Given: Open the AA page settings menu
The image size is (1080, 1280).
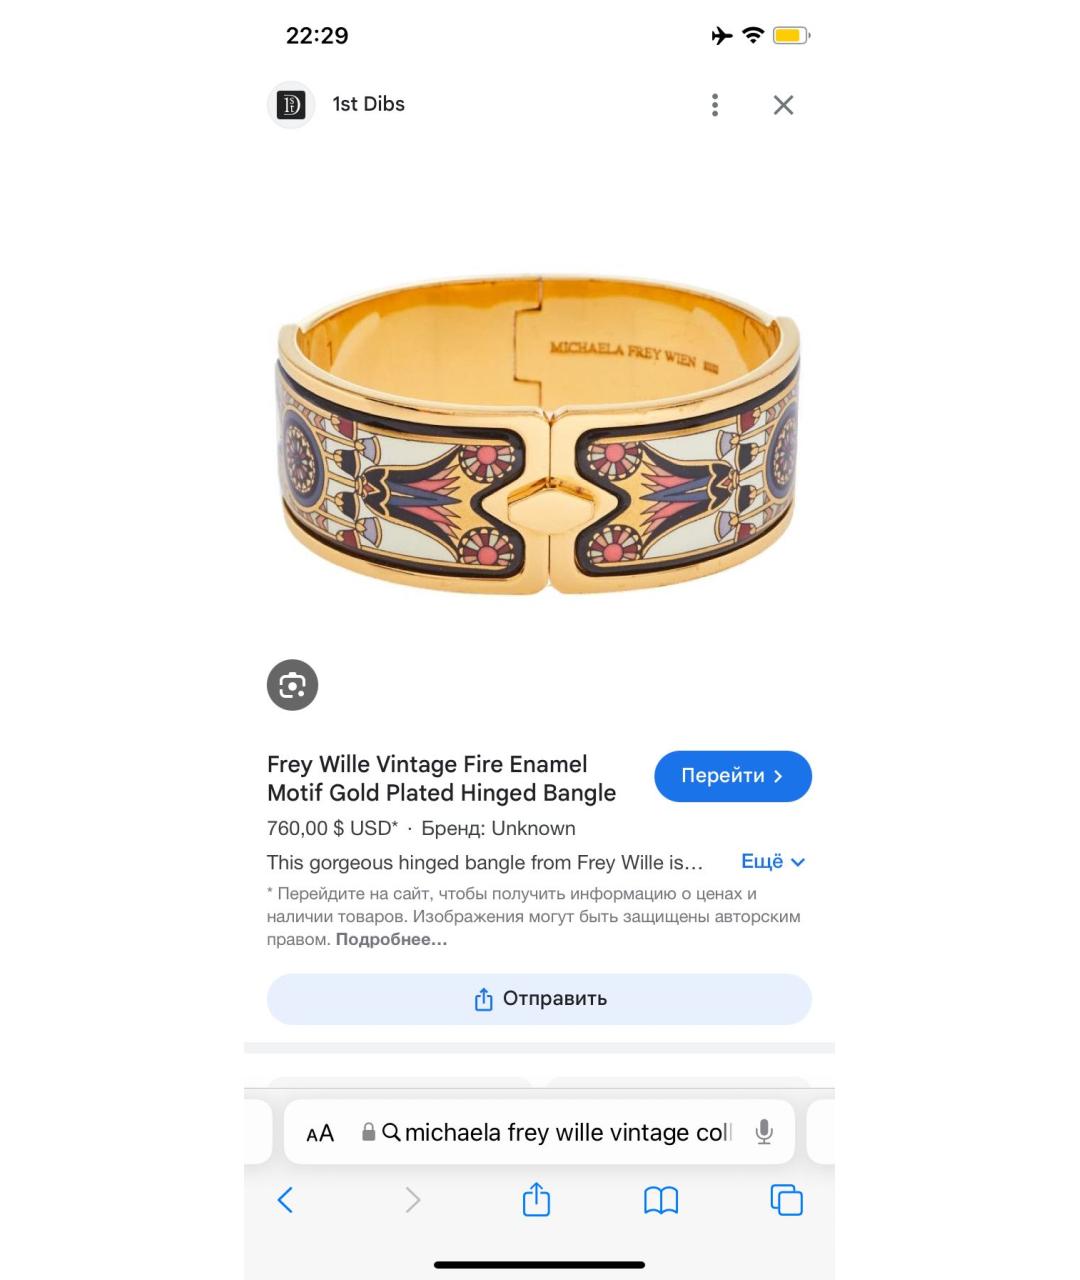Looking at the screenshot, I should click(x=320, y=1133).
